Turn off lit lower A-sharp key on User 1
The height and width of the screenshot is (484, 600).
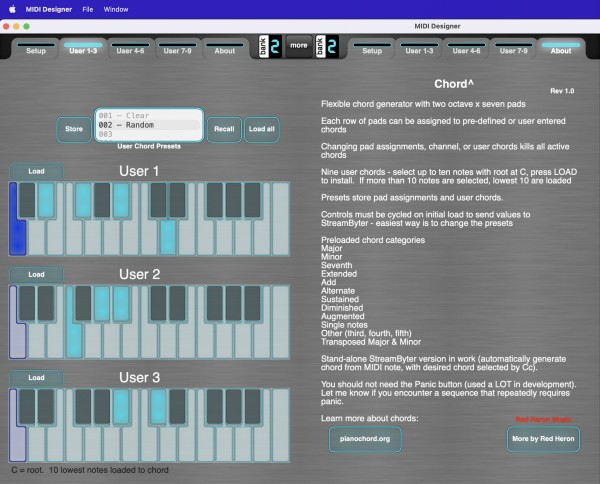click(x=121, y=200)
